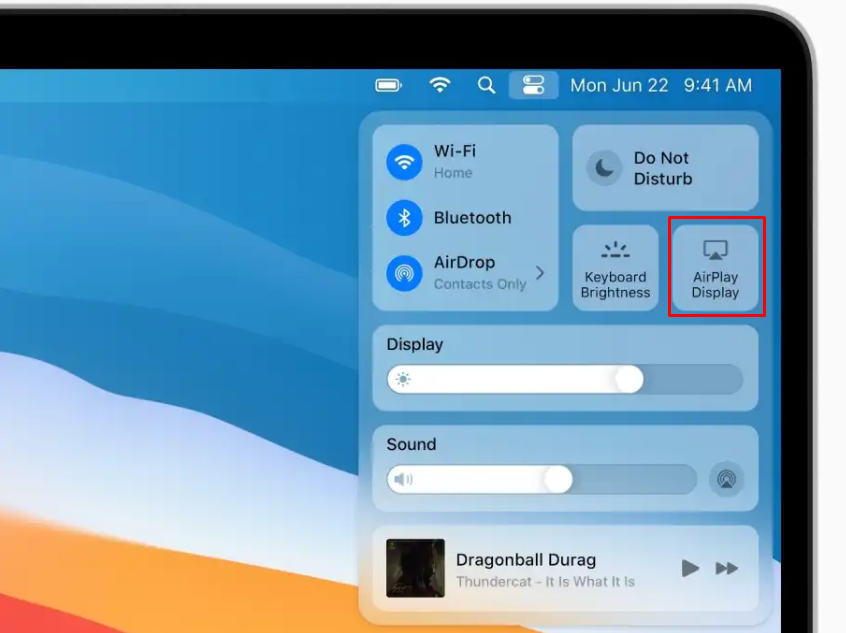The height and width of the screenshot is (633, 846).
Task: Click the Sound section heading
Action: tap(411, 444)
